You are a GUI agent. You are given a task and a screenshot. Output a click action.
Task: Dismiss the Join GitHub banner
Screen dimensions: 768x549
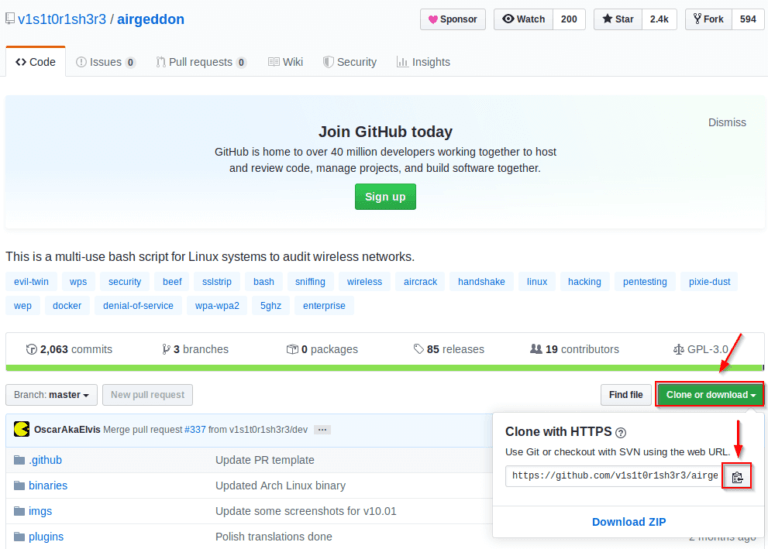click(727, 122)
